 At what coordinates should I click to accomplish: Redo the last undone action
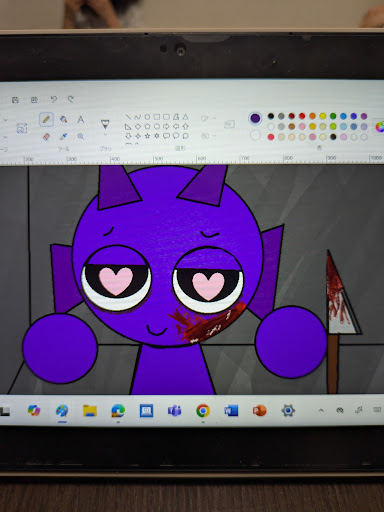point(71,99)
